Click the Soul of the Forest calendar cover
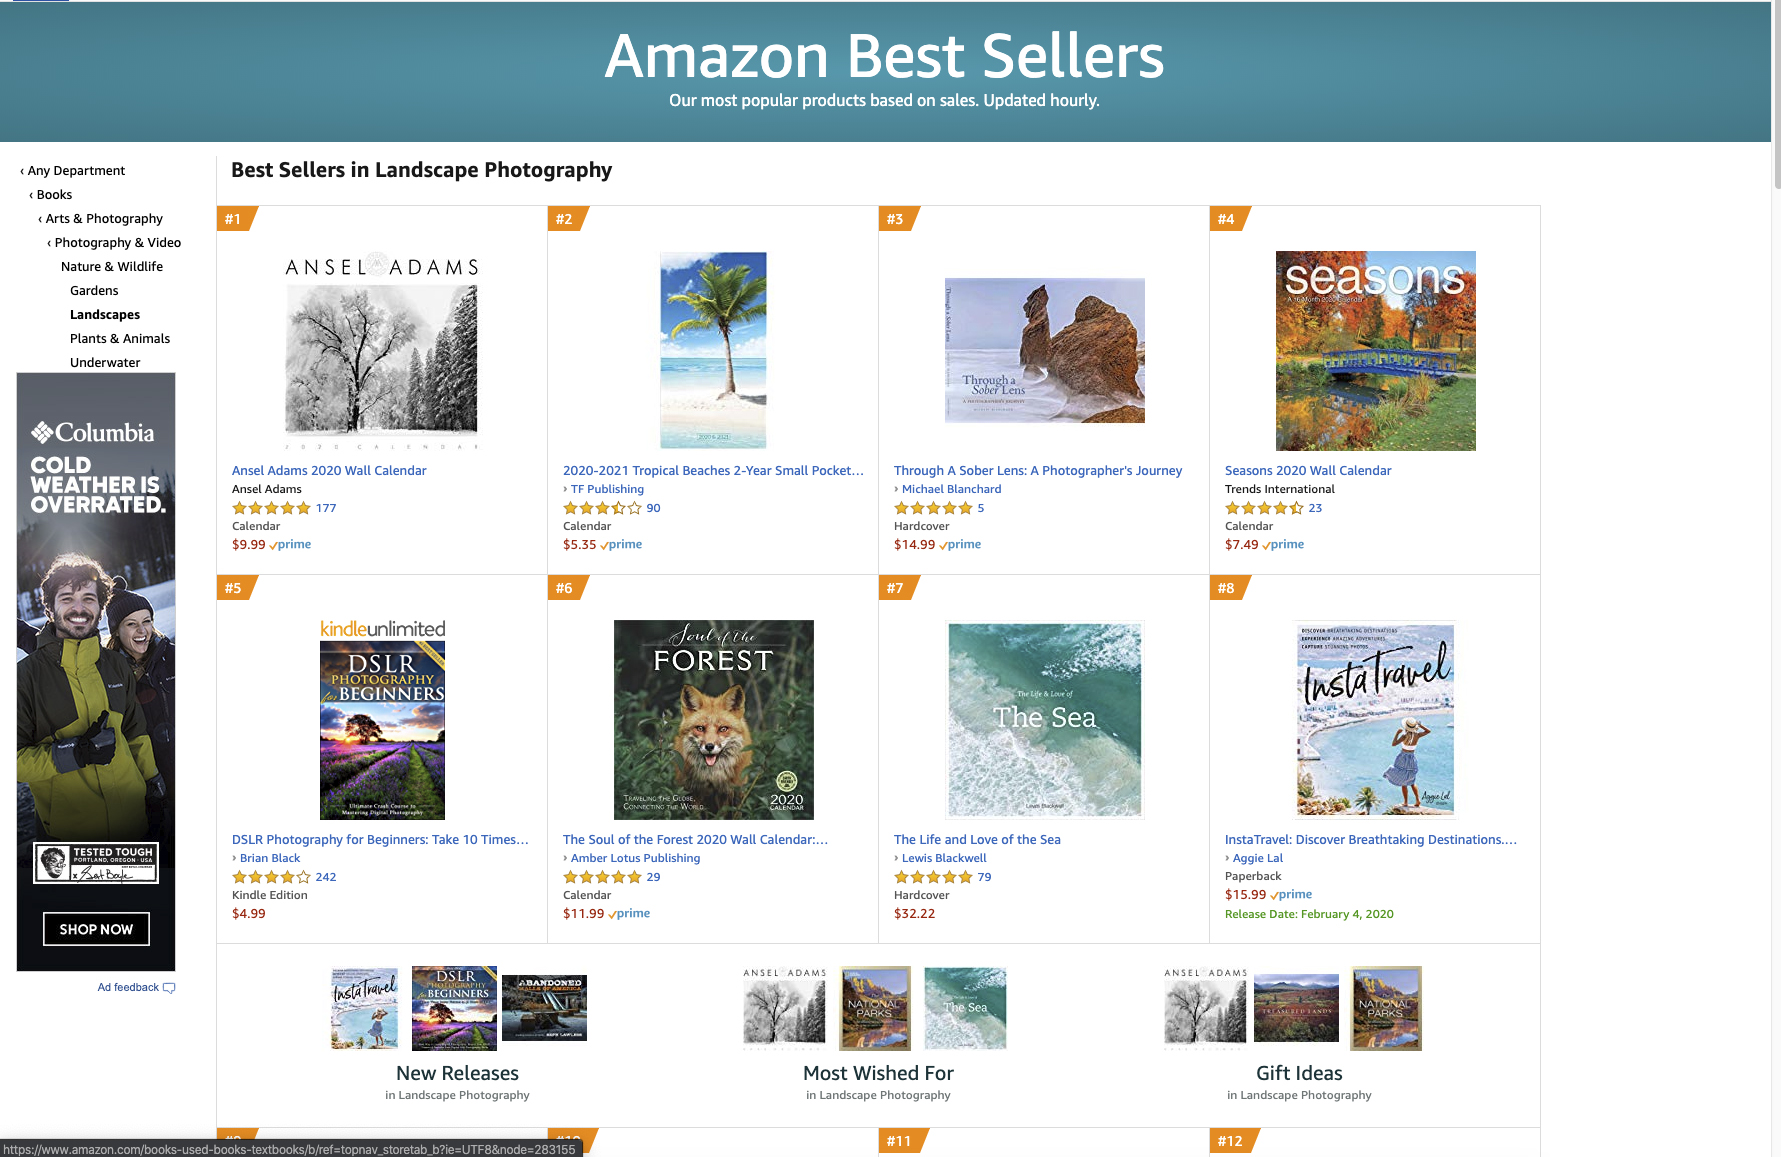The image size is (1781, 1157). 714,720
